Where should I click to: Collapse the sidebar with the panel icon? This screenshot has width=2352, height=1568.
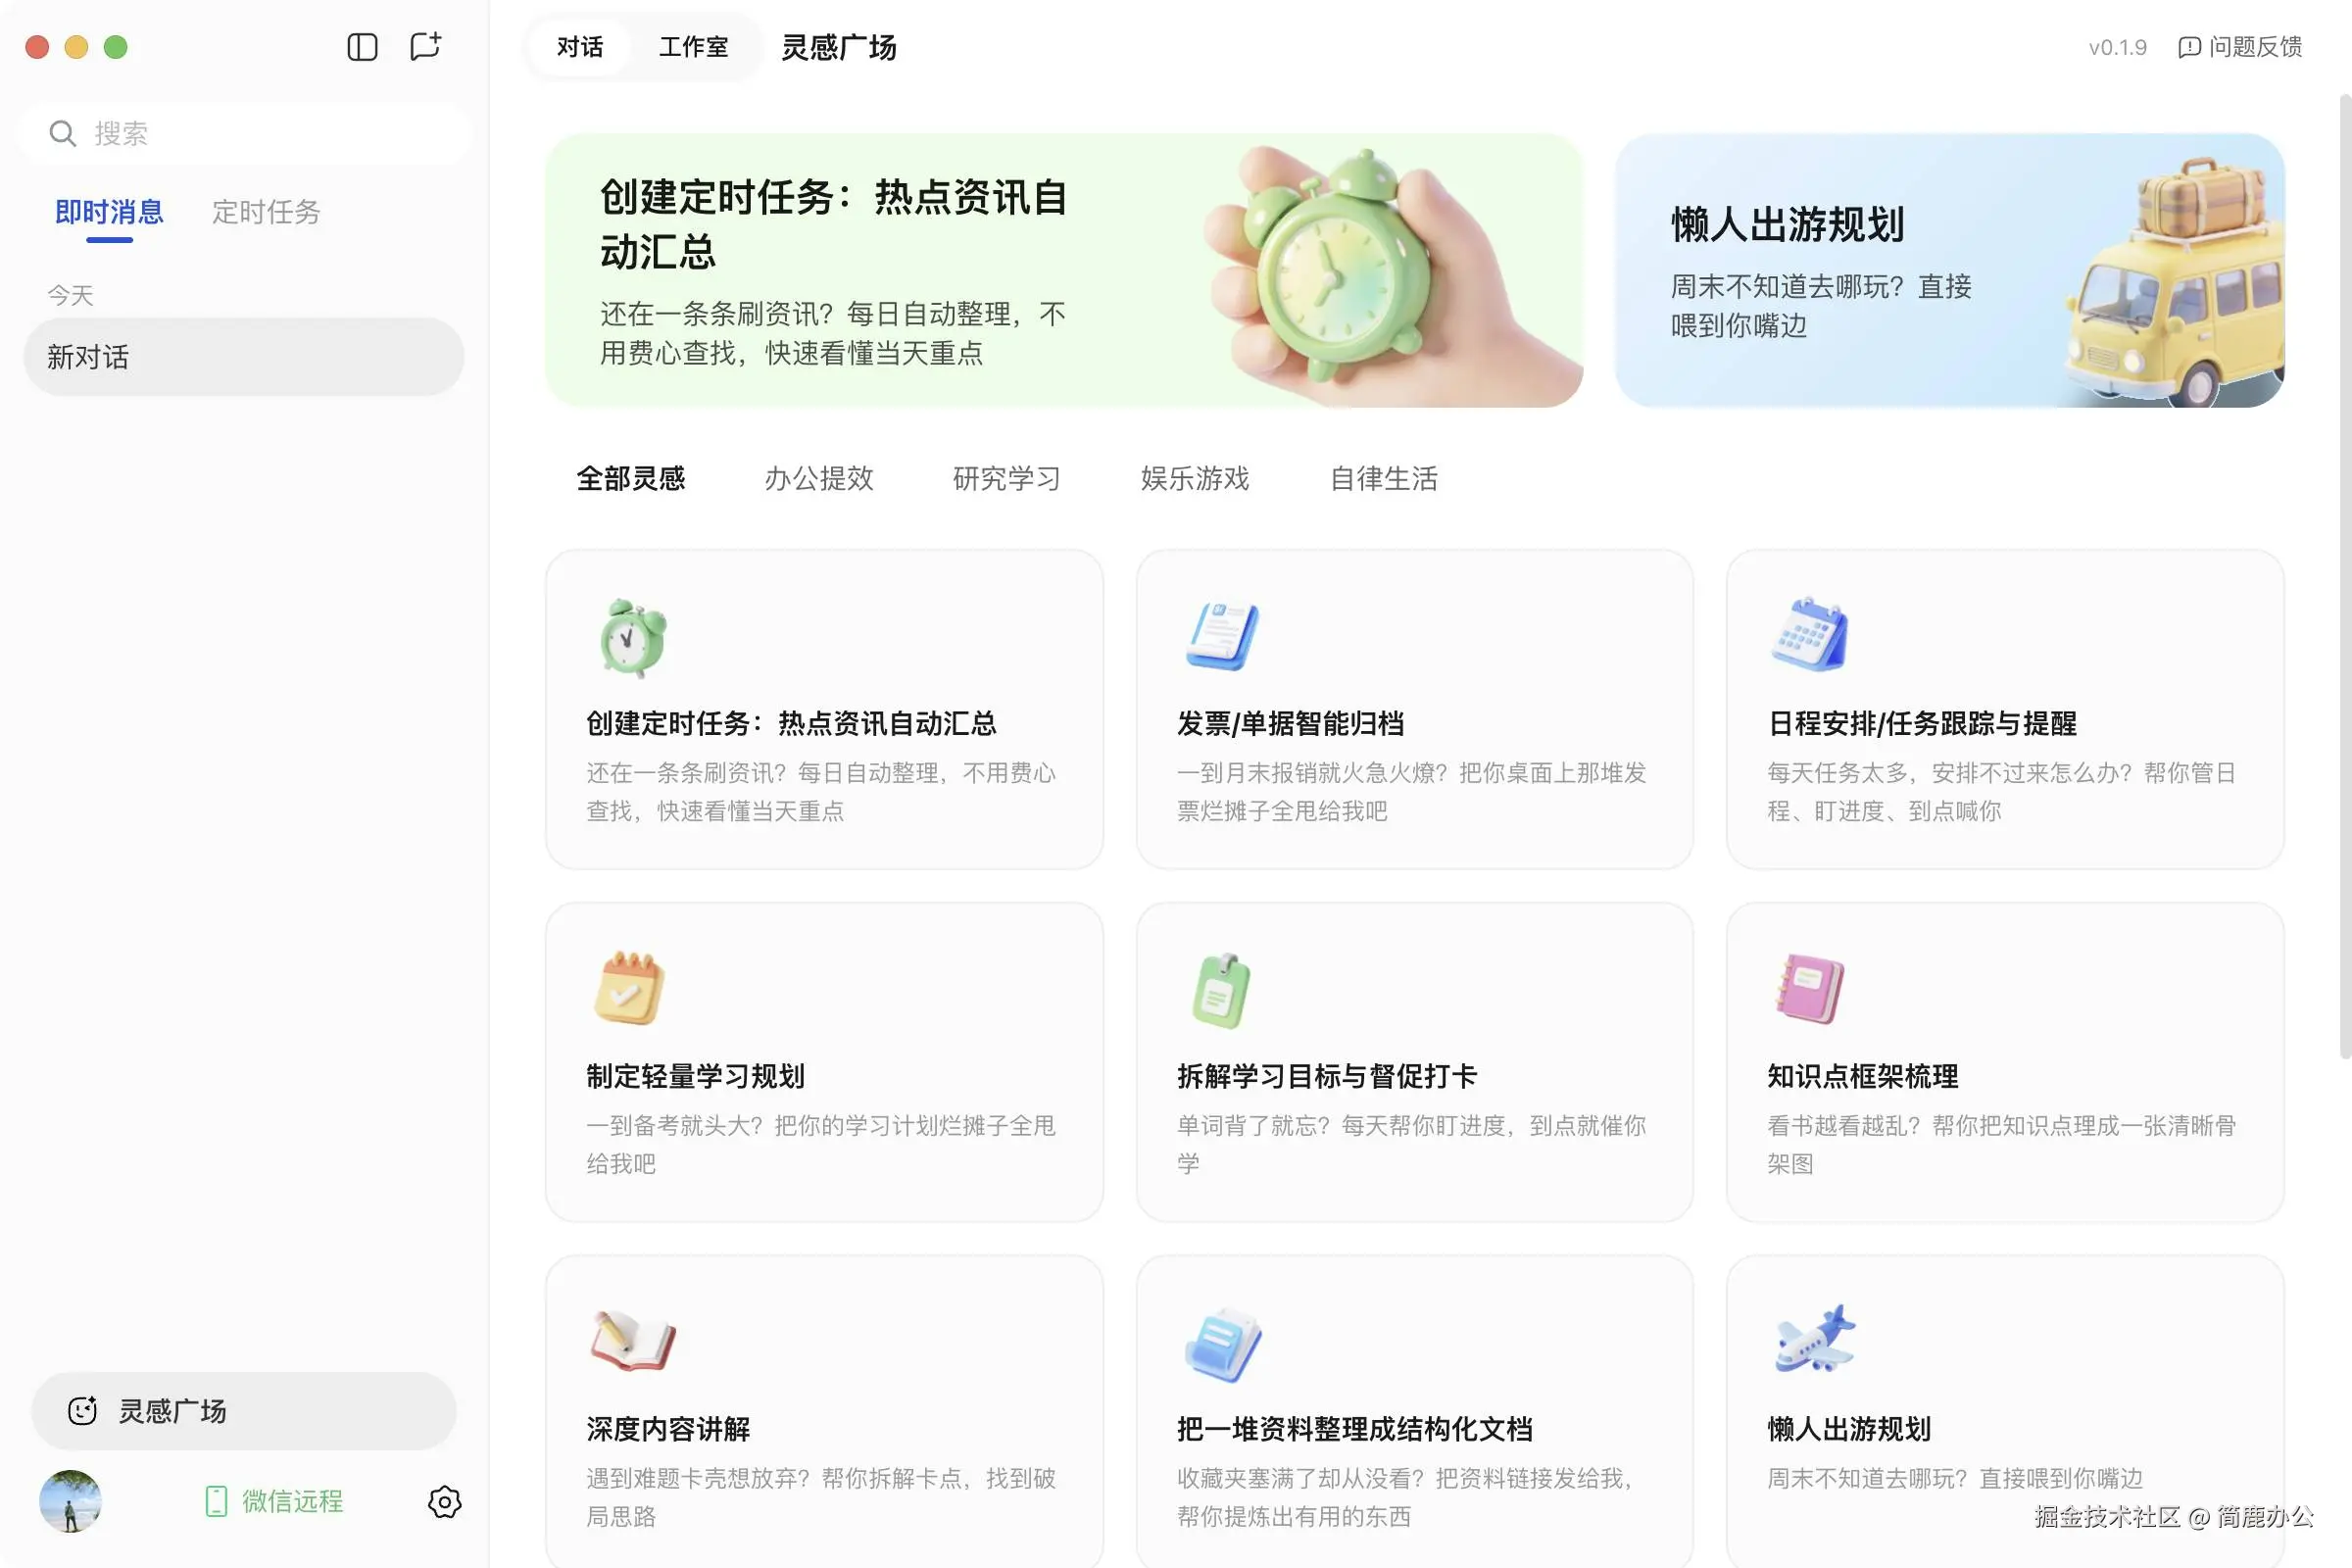pos(362,46)
